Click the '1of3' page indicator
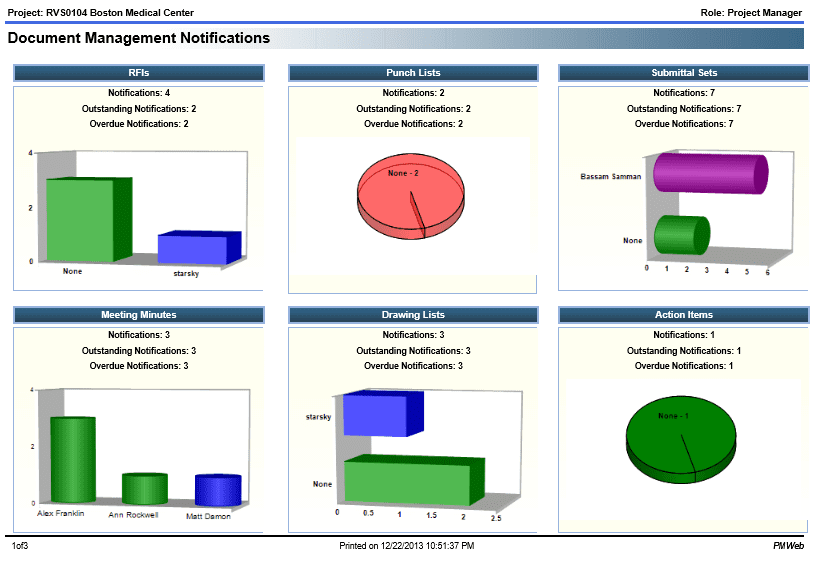This screenshot has height=566, width=818. click(x=20, y=546)
